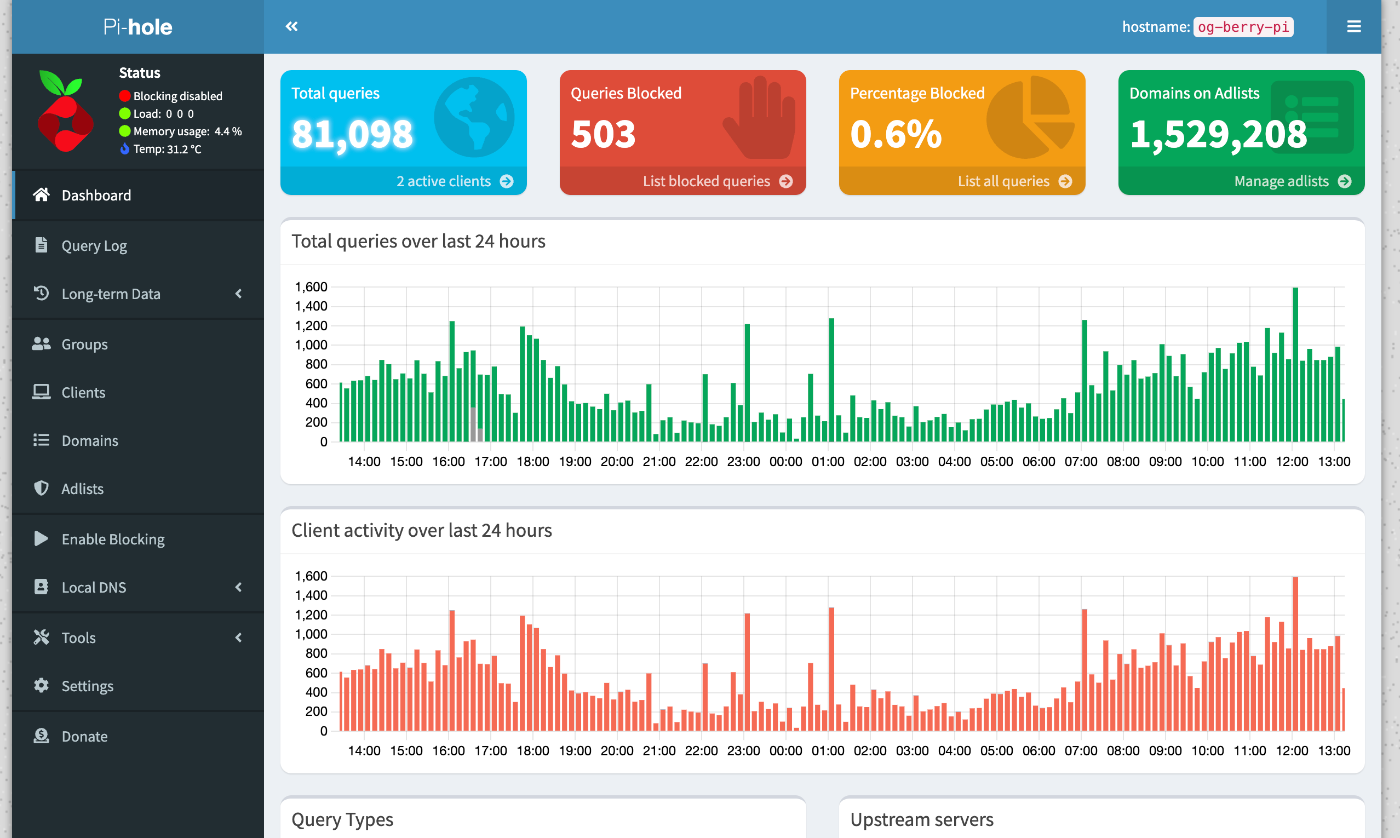Click gray blocked-queries bar near 16:30 in chart

pos(472,424)
